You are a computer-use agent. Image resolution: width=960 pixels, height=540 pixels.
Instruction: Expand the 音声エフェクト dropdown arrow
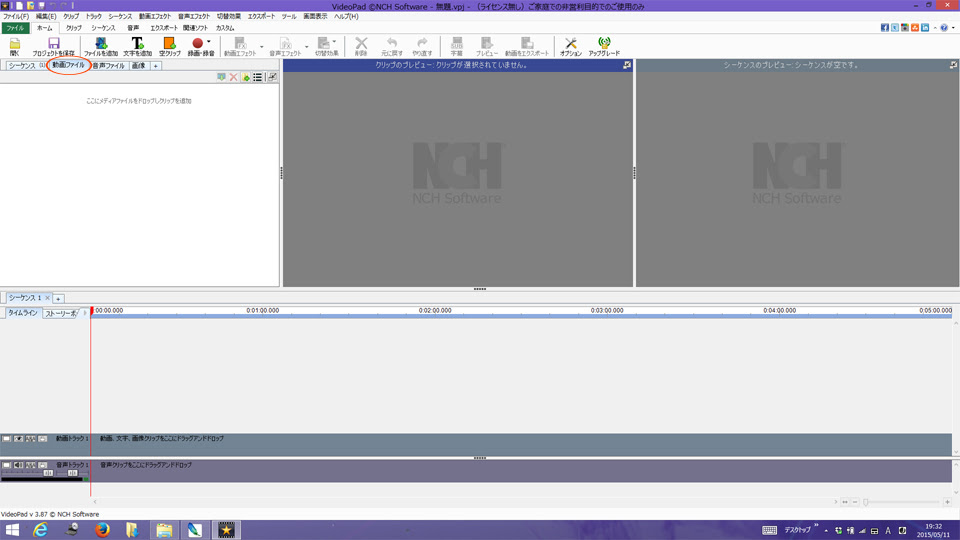(x=307, y=47)
